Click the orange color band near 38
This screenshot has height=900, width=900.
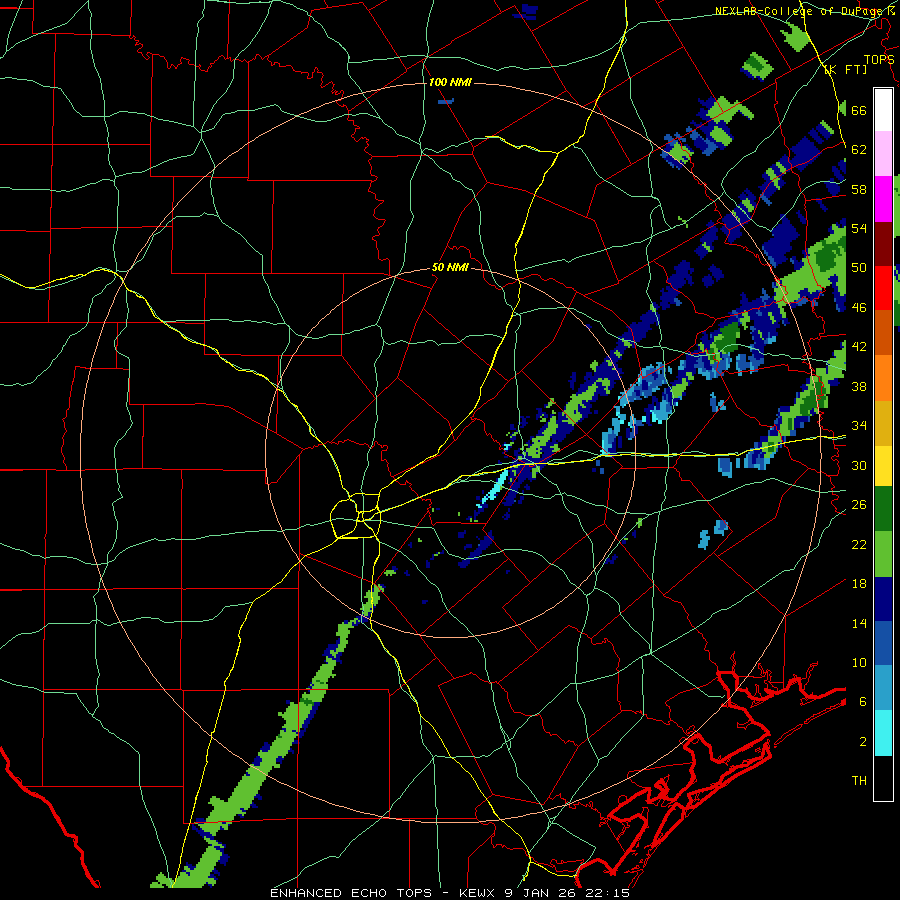coord(883,377)
